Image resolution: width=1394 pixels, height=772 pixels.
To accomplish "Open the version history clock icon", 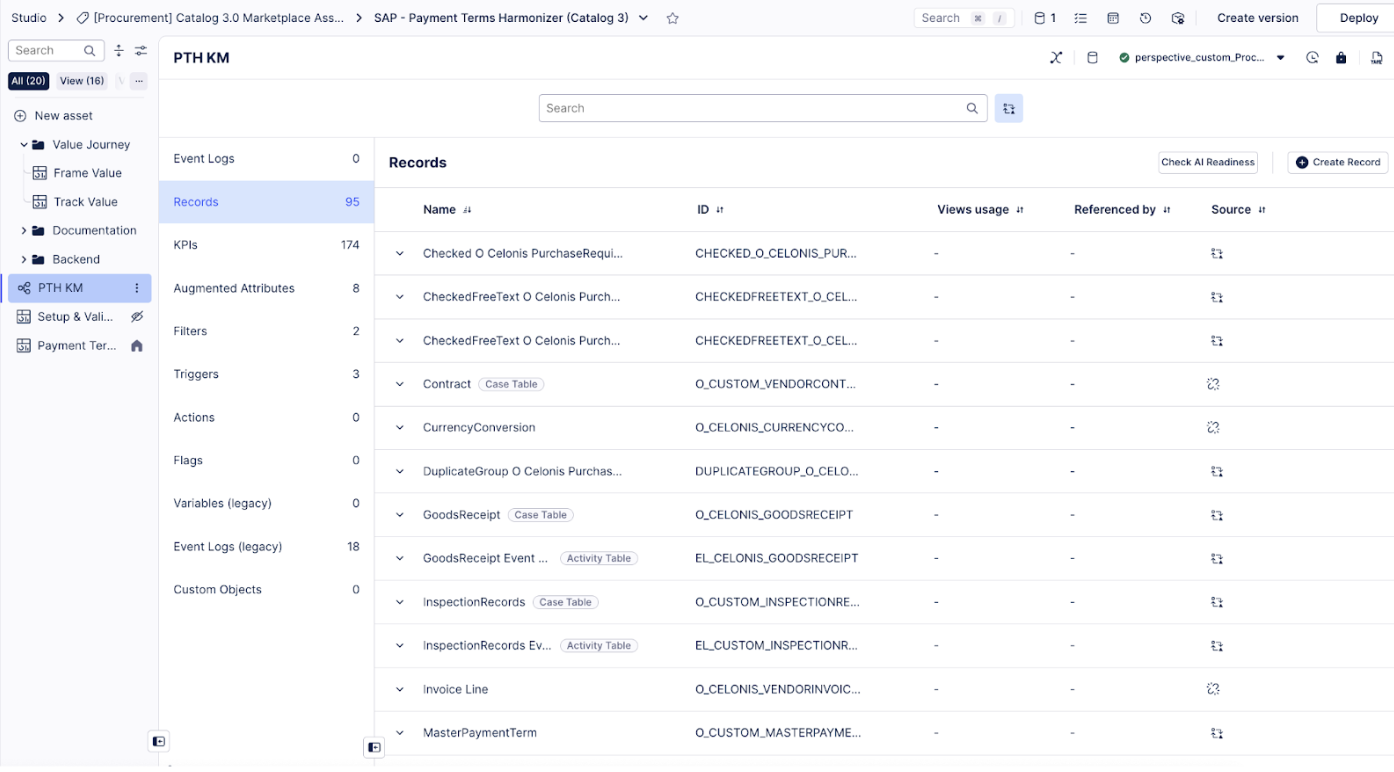I will click(x=1145, y=18).
